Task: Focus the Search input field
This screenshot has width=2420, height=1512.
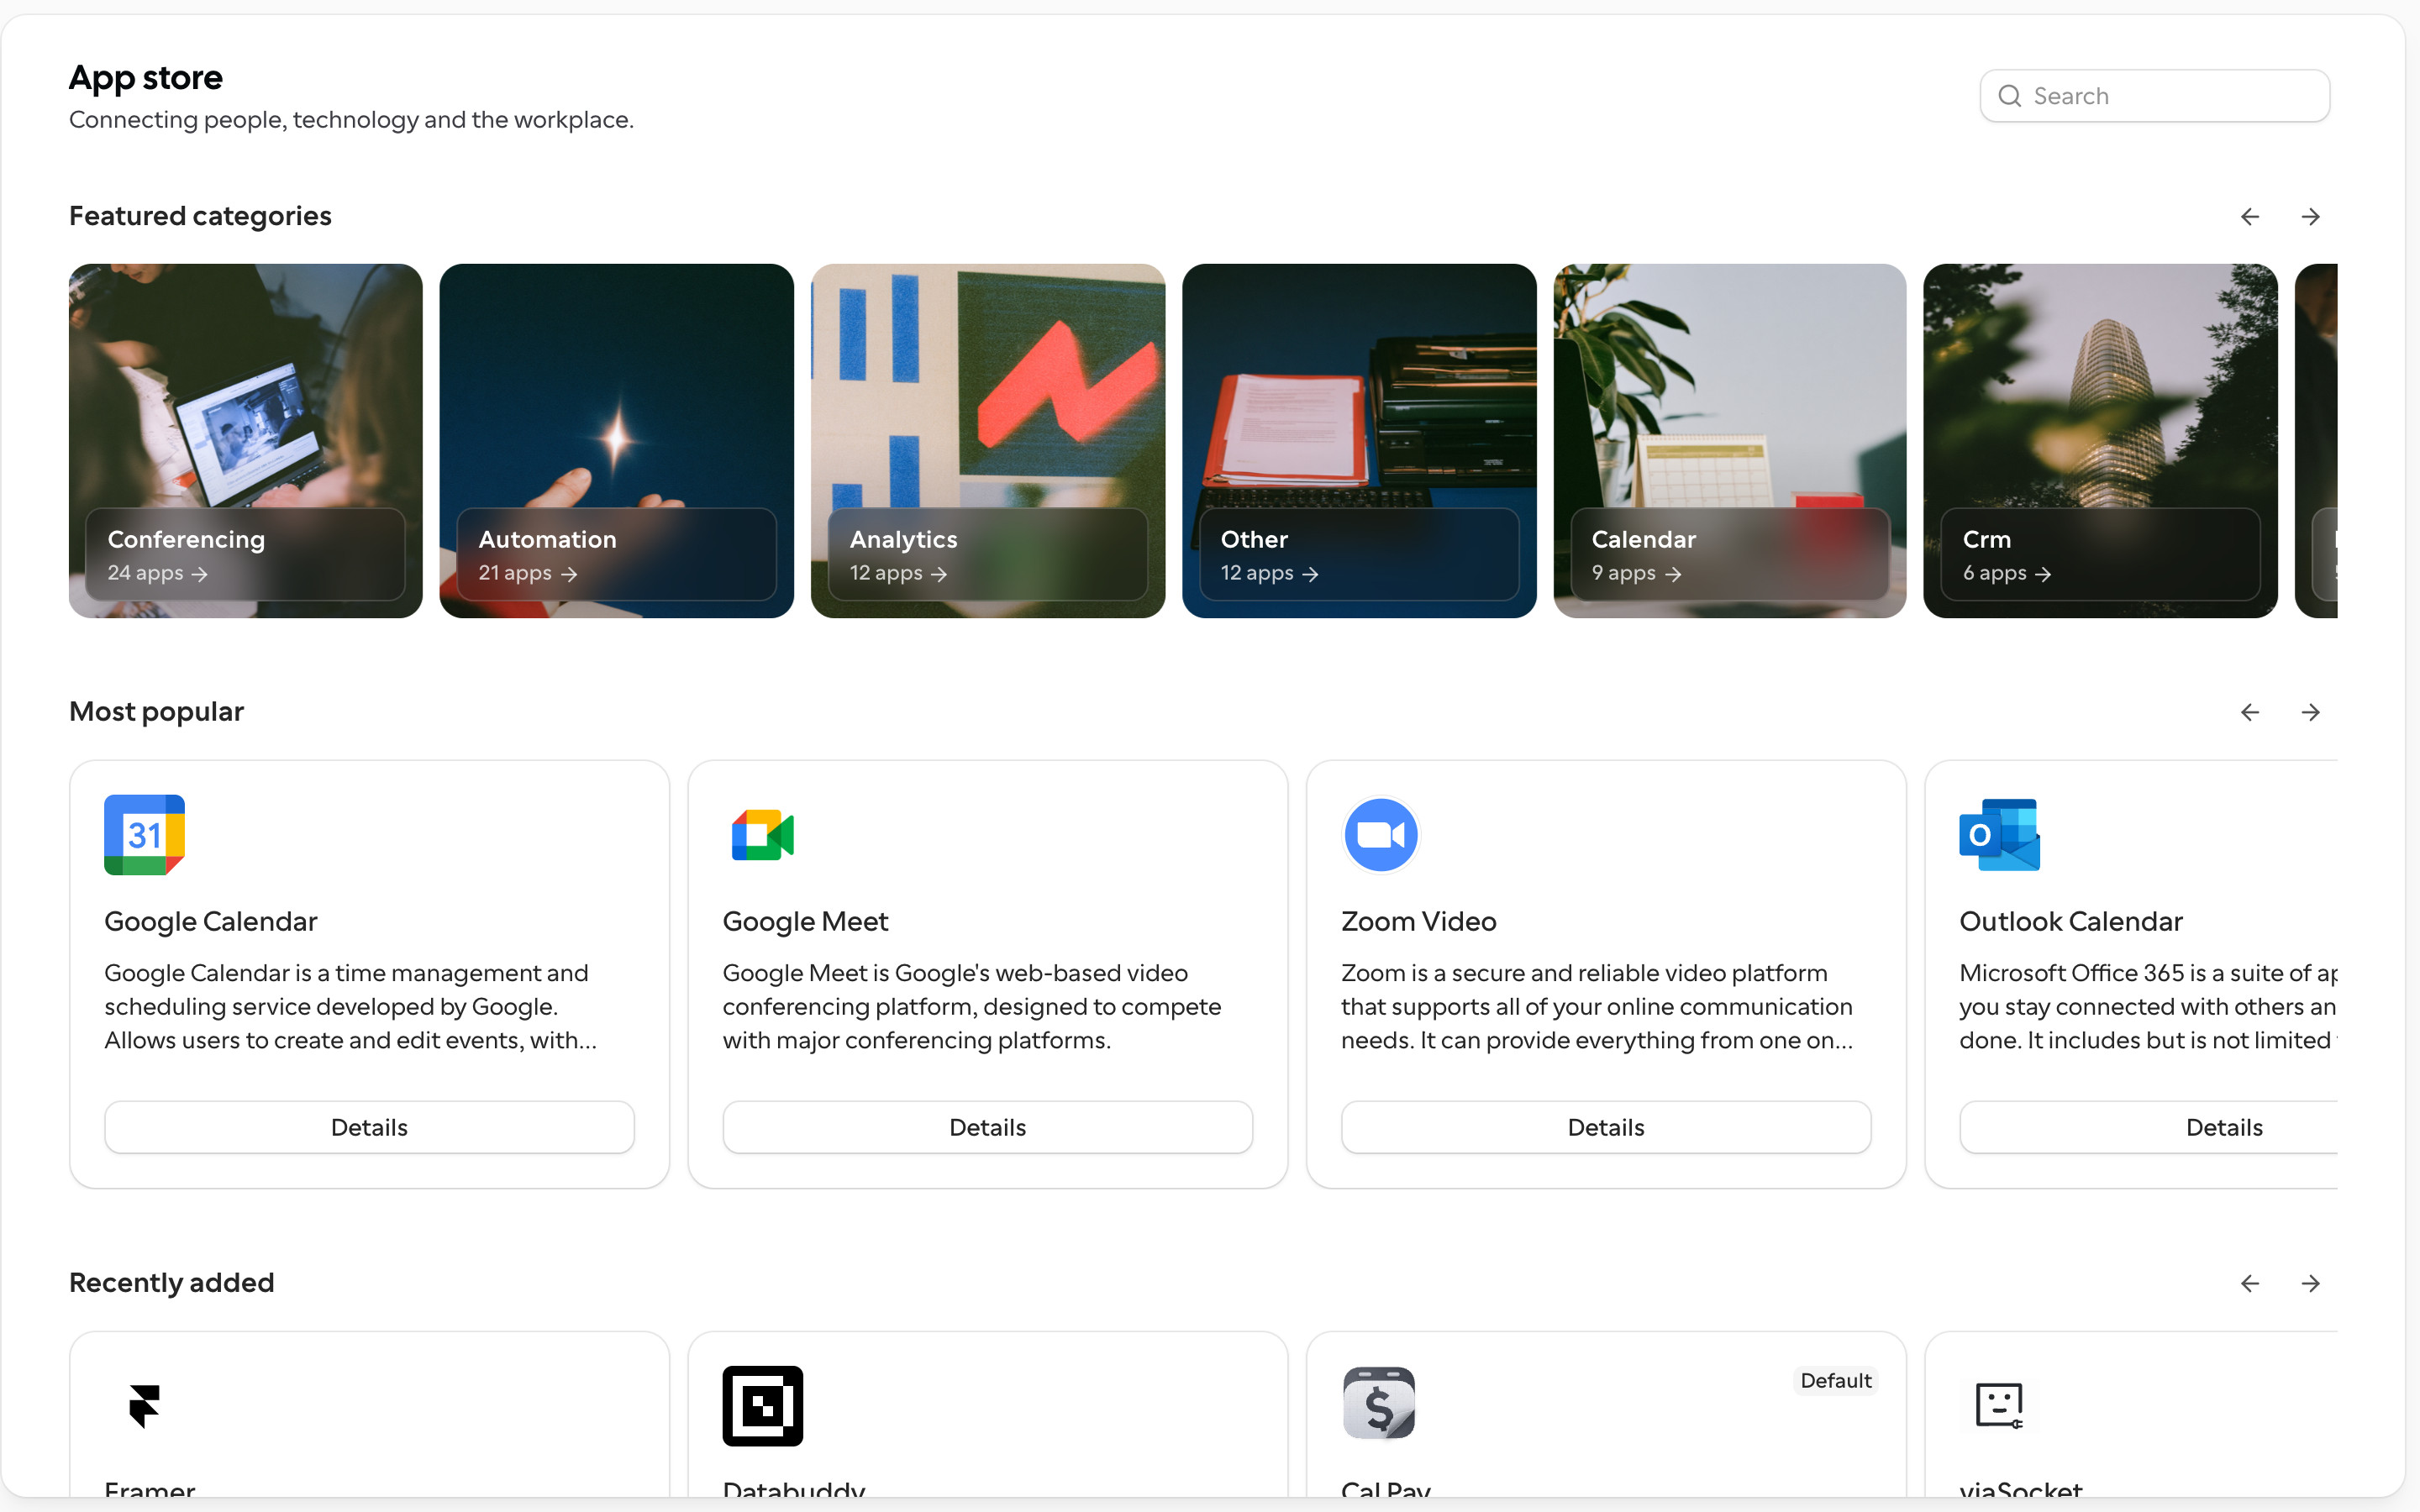Action: [x=2154, y=96]
